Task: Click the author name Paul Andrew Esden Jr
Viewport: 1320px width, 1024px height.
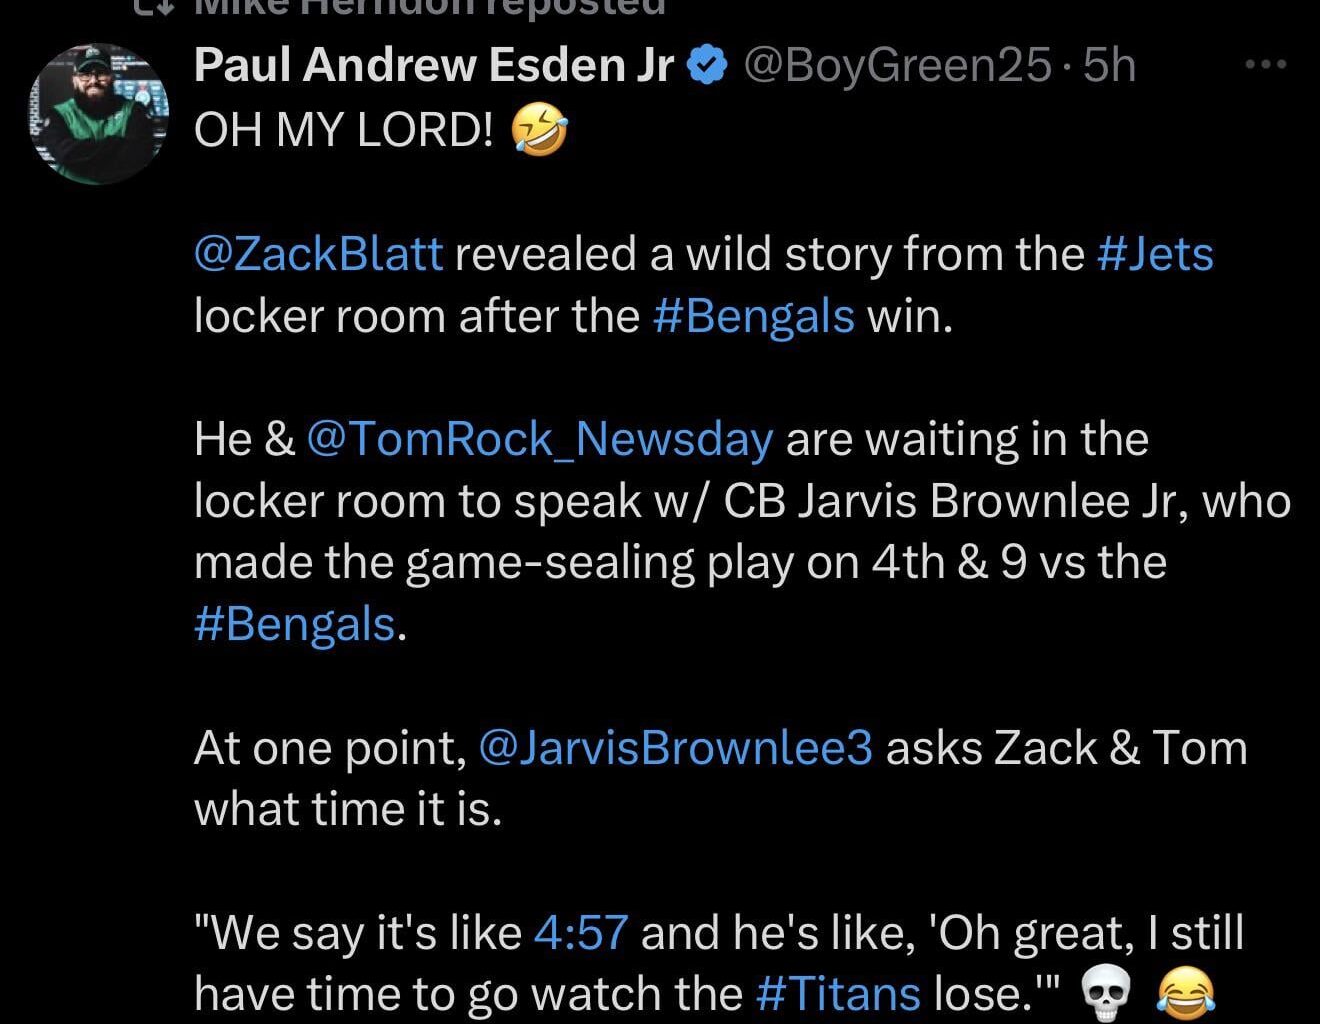Action: coord(435,66)
